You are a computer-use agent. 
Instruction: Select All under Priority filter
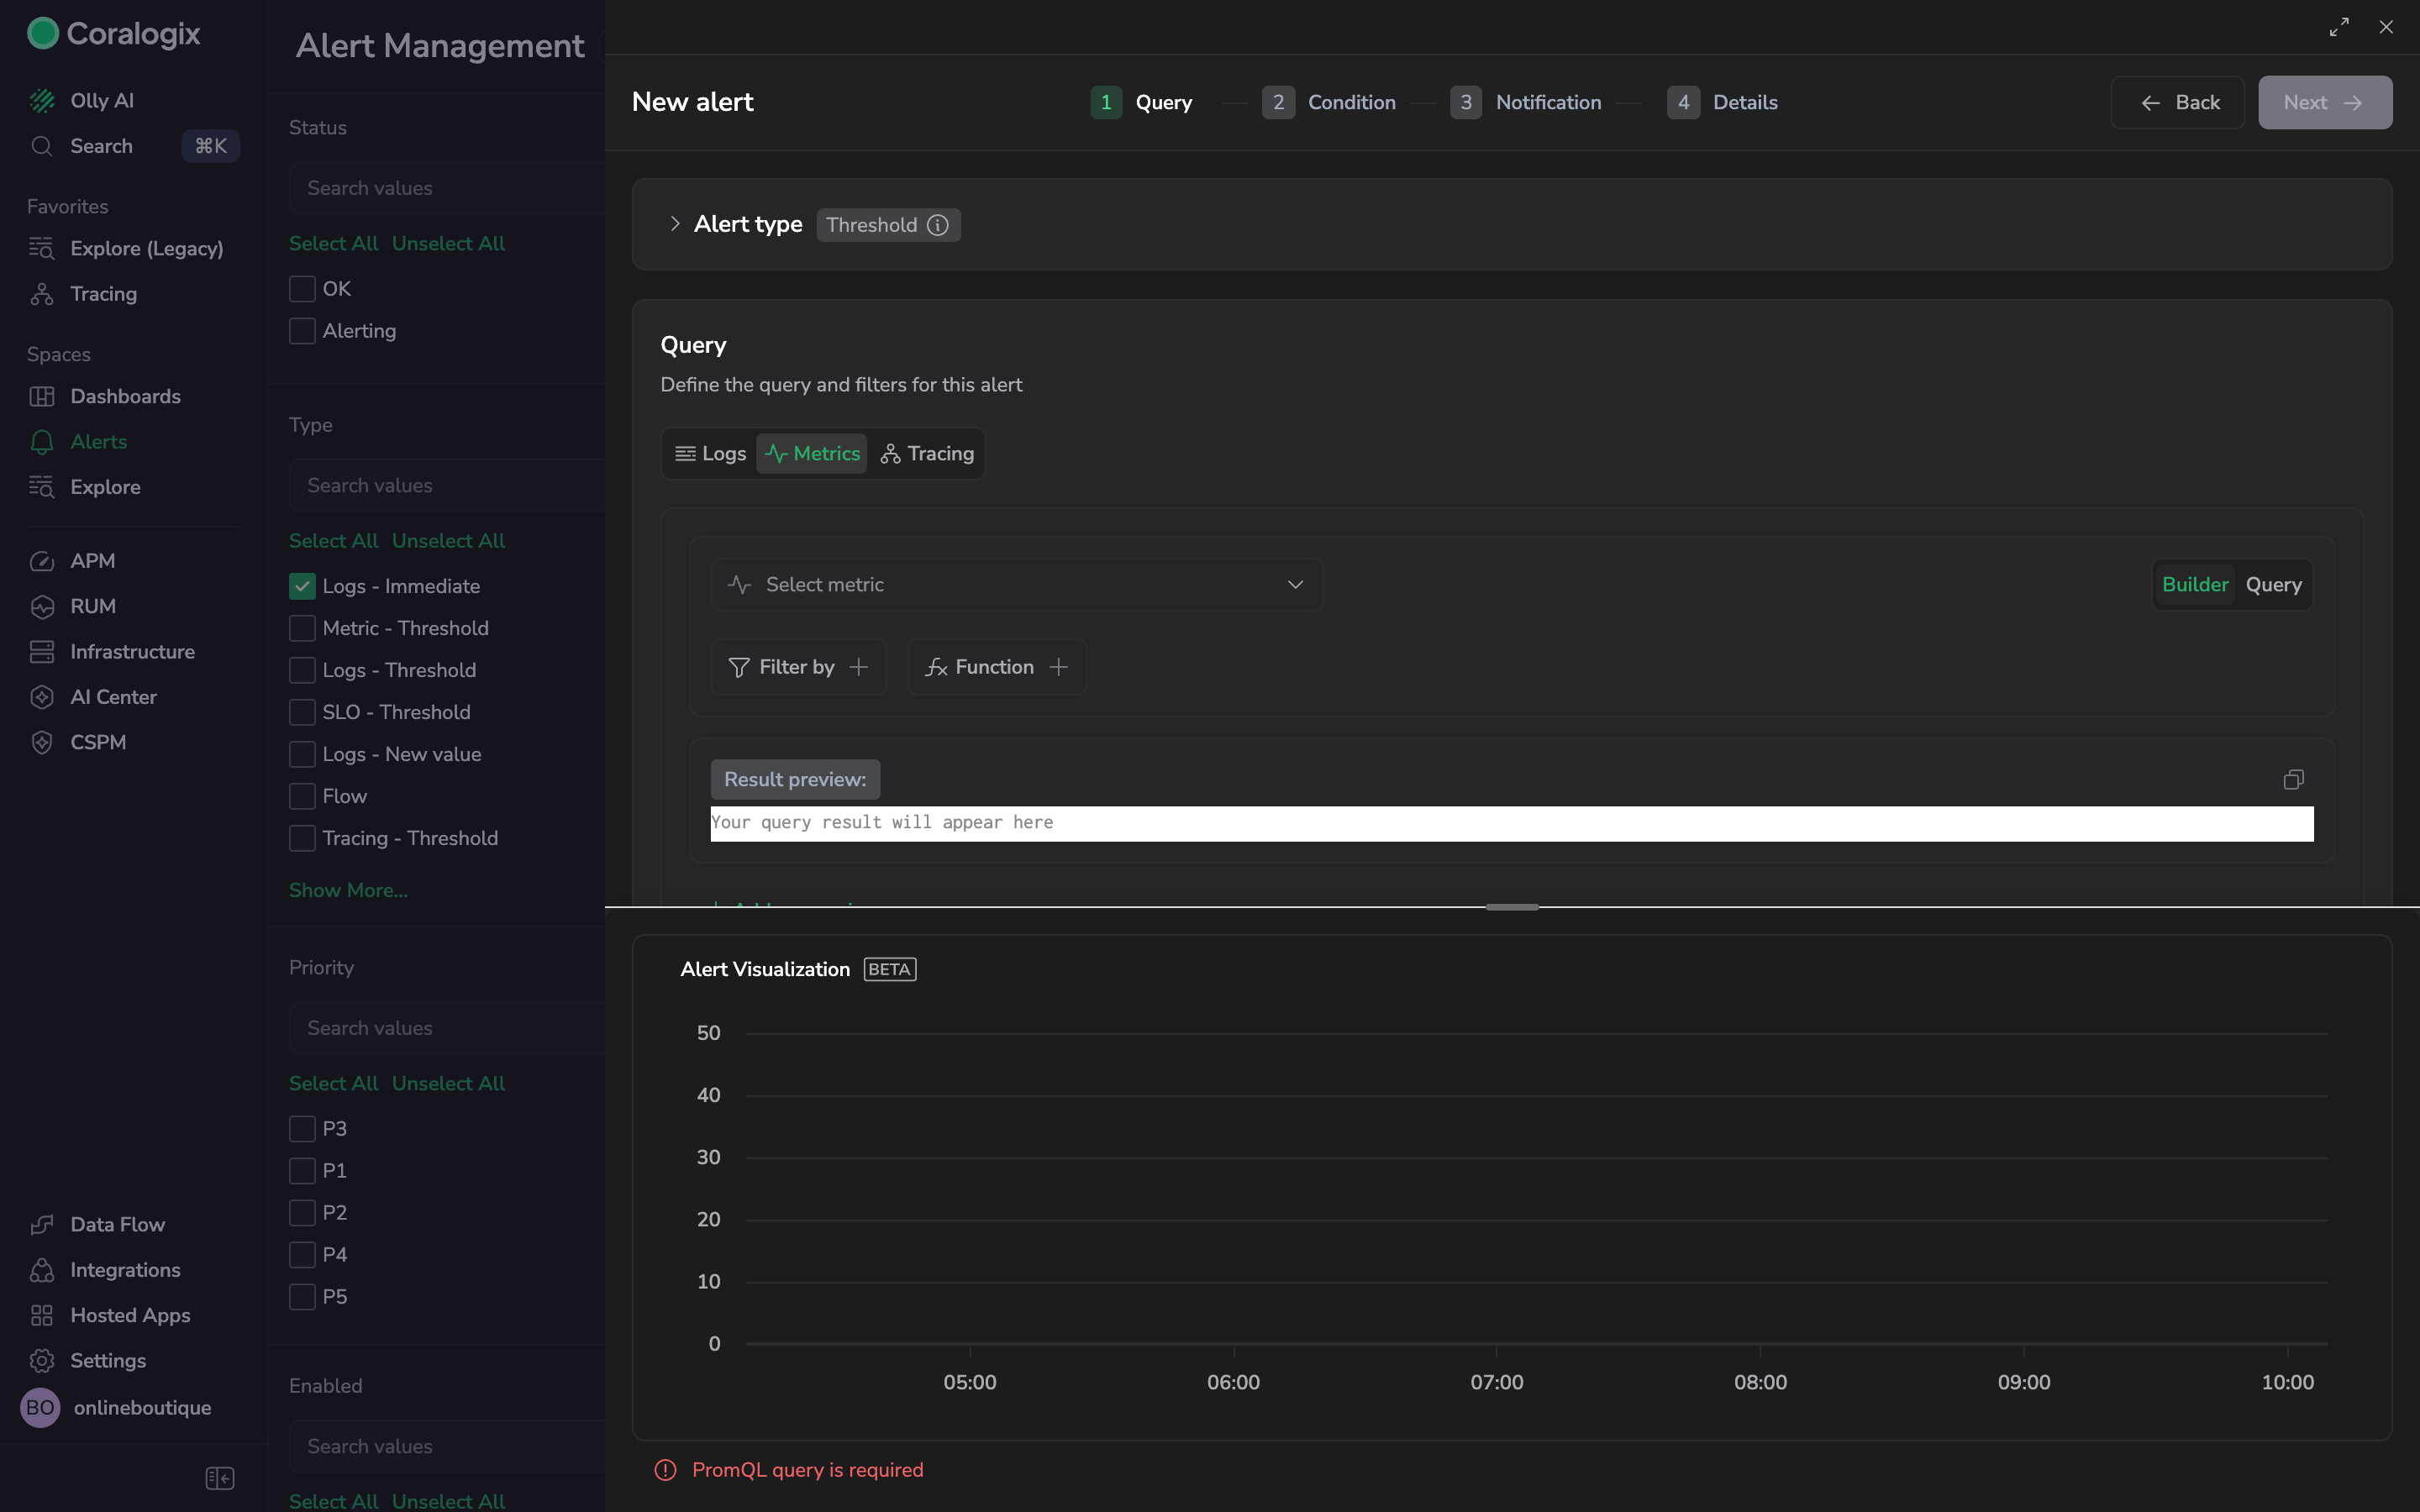point(333,1083)
